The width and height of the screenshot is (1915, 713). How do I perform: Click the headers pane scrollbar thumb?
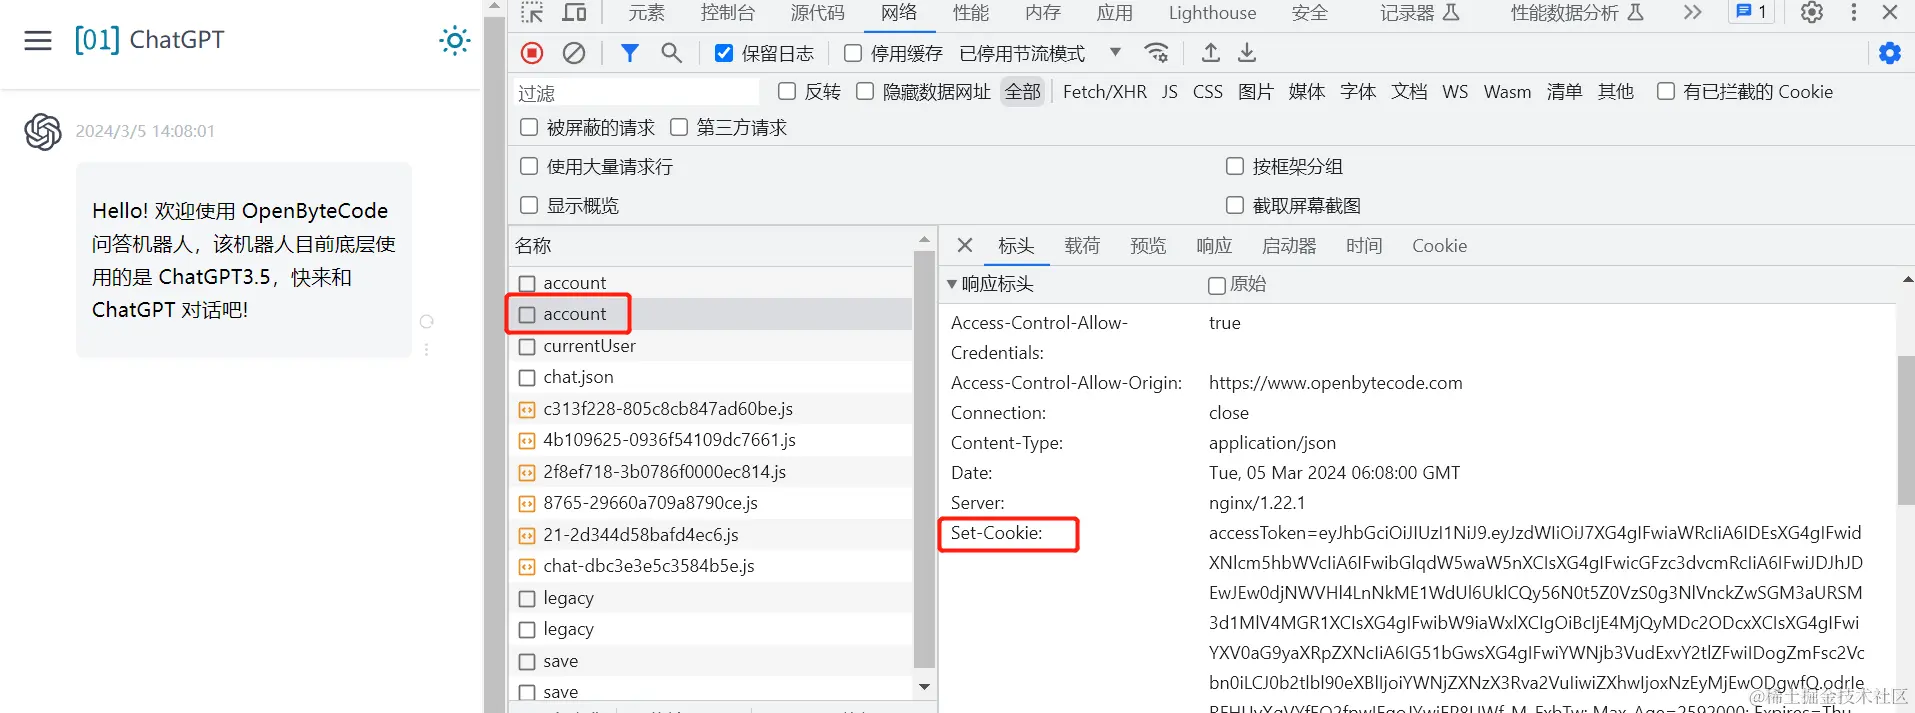1906,430
